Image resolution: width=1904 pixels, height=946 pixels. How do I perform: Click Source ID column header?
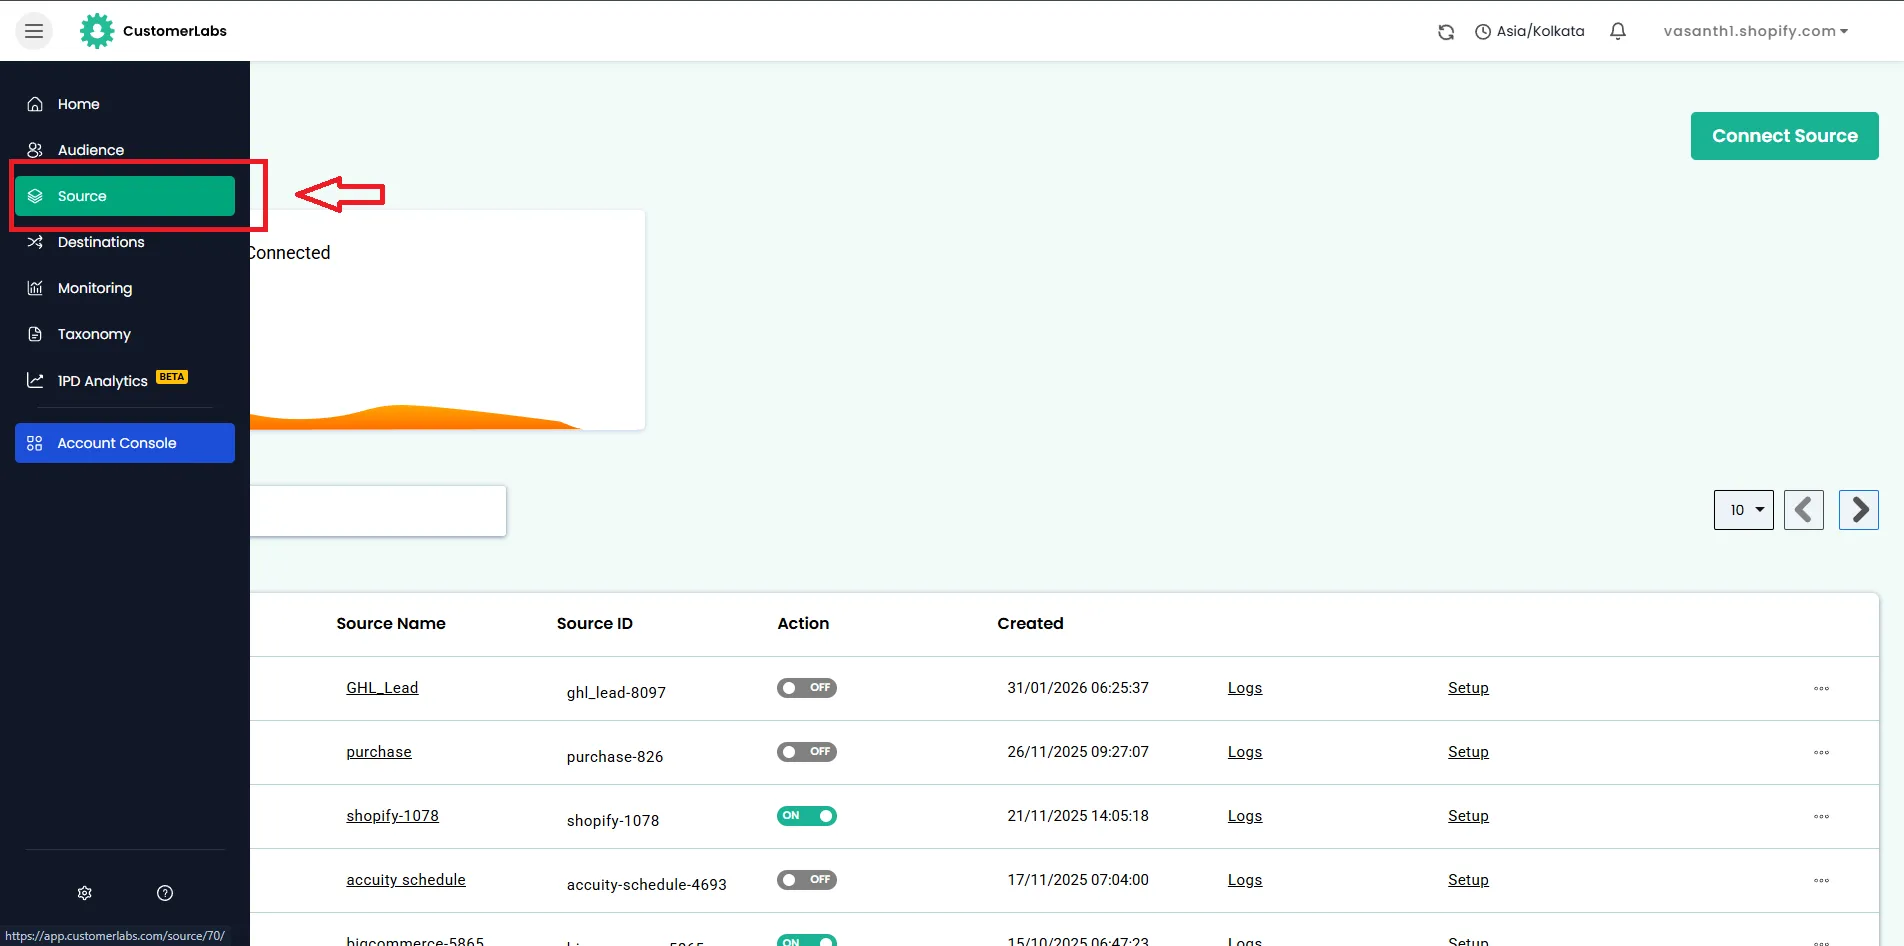coord(595,623)
